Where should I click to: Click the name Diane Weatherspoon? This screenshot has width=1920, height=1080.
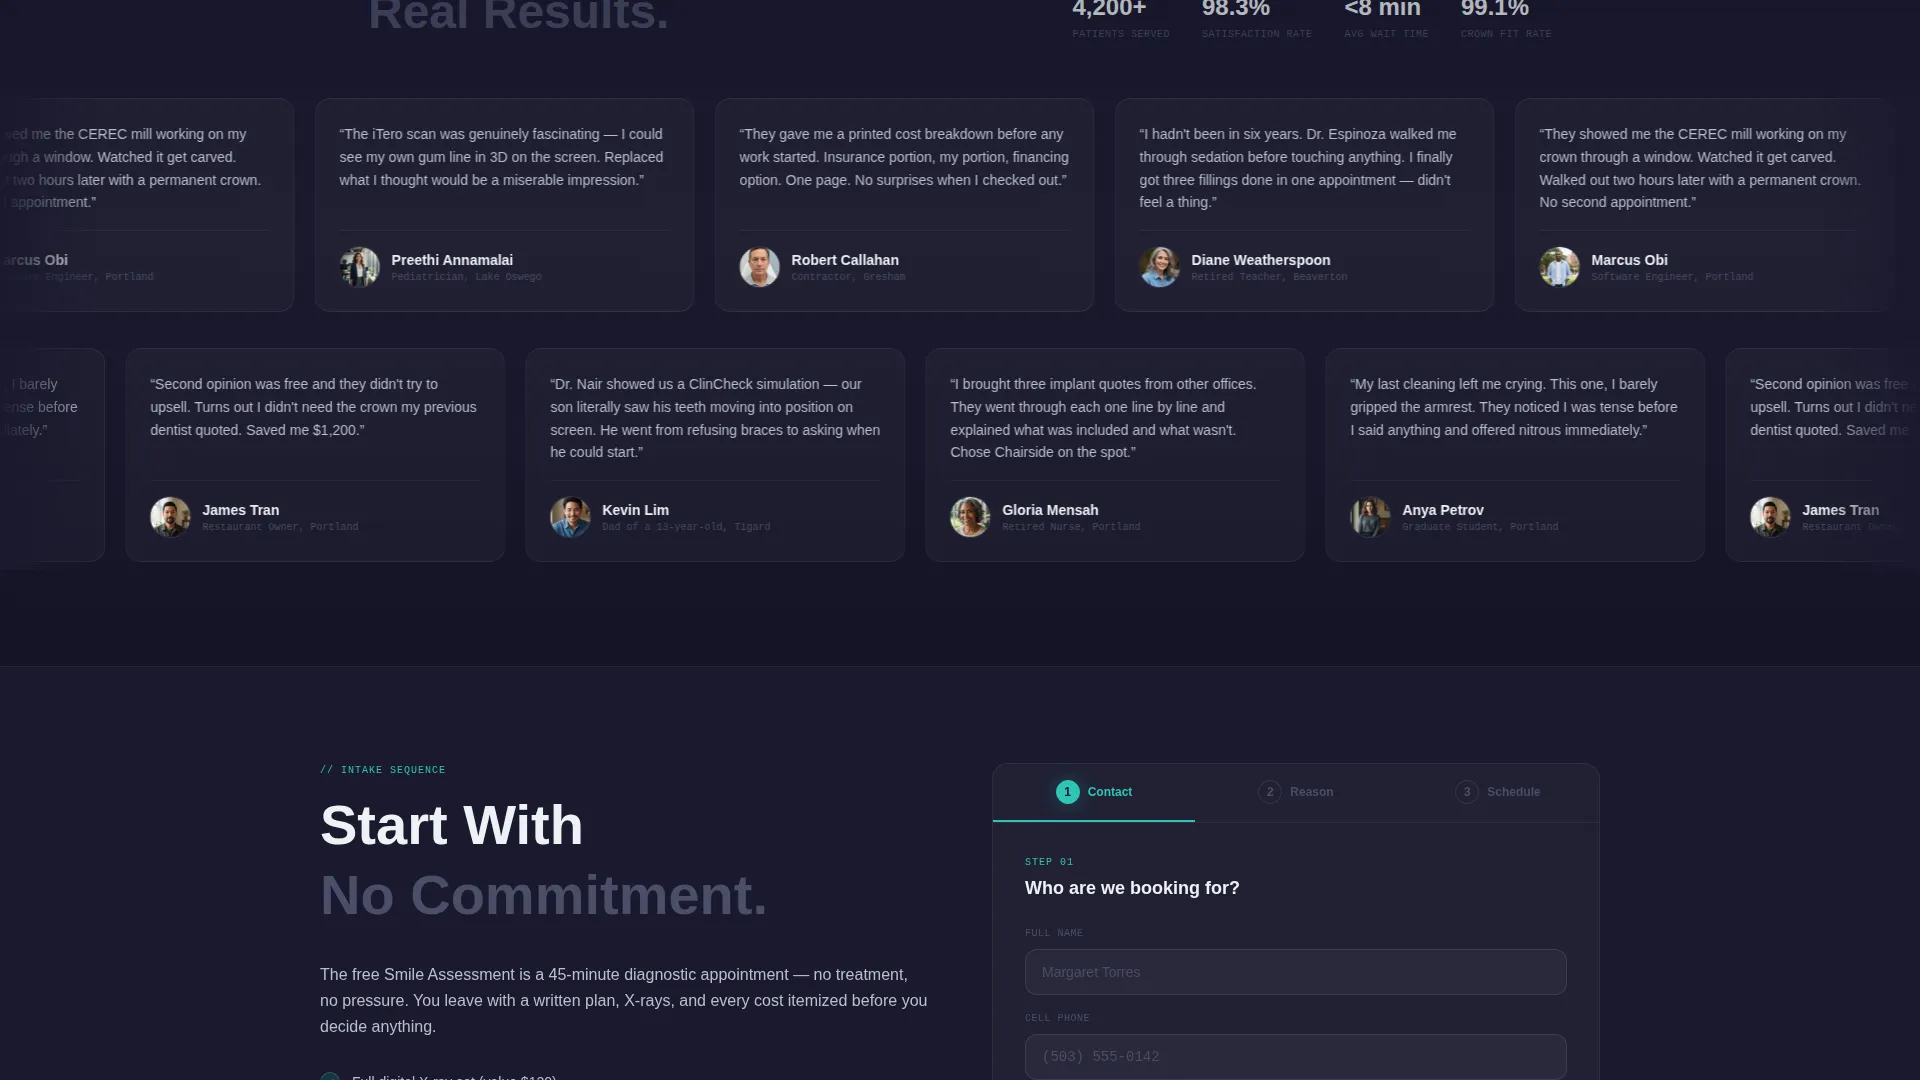pos(1260,260)
